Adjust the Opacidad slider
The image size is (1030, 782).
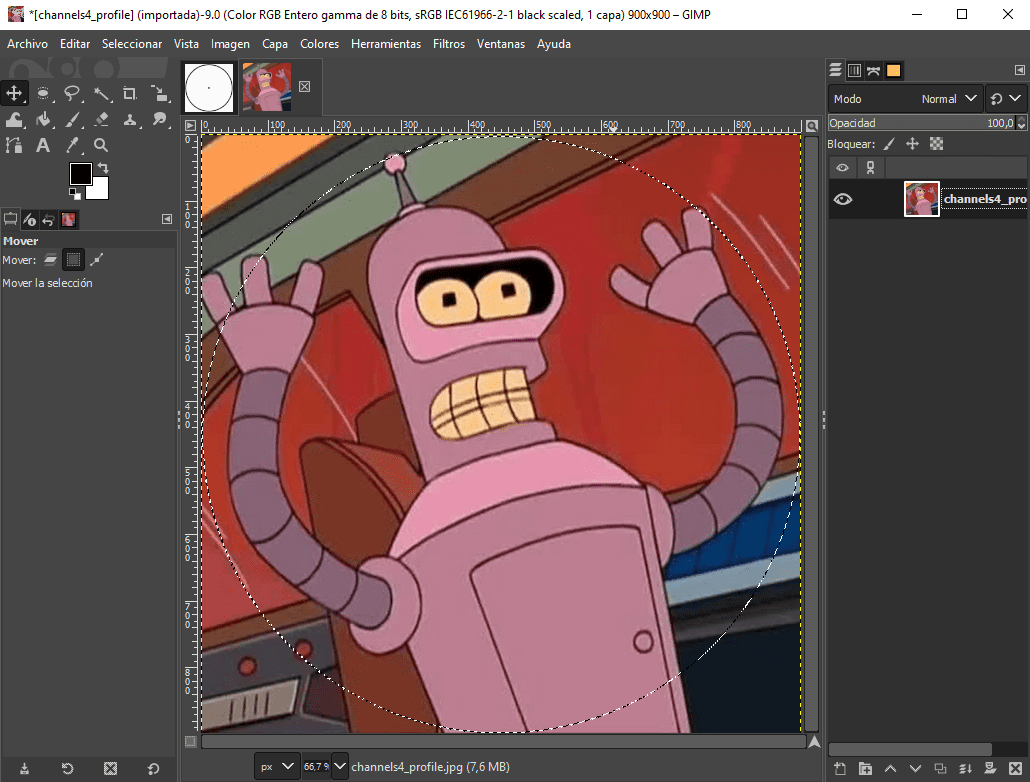(921, 123)
